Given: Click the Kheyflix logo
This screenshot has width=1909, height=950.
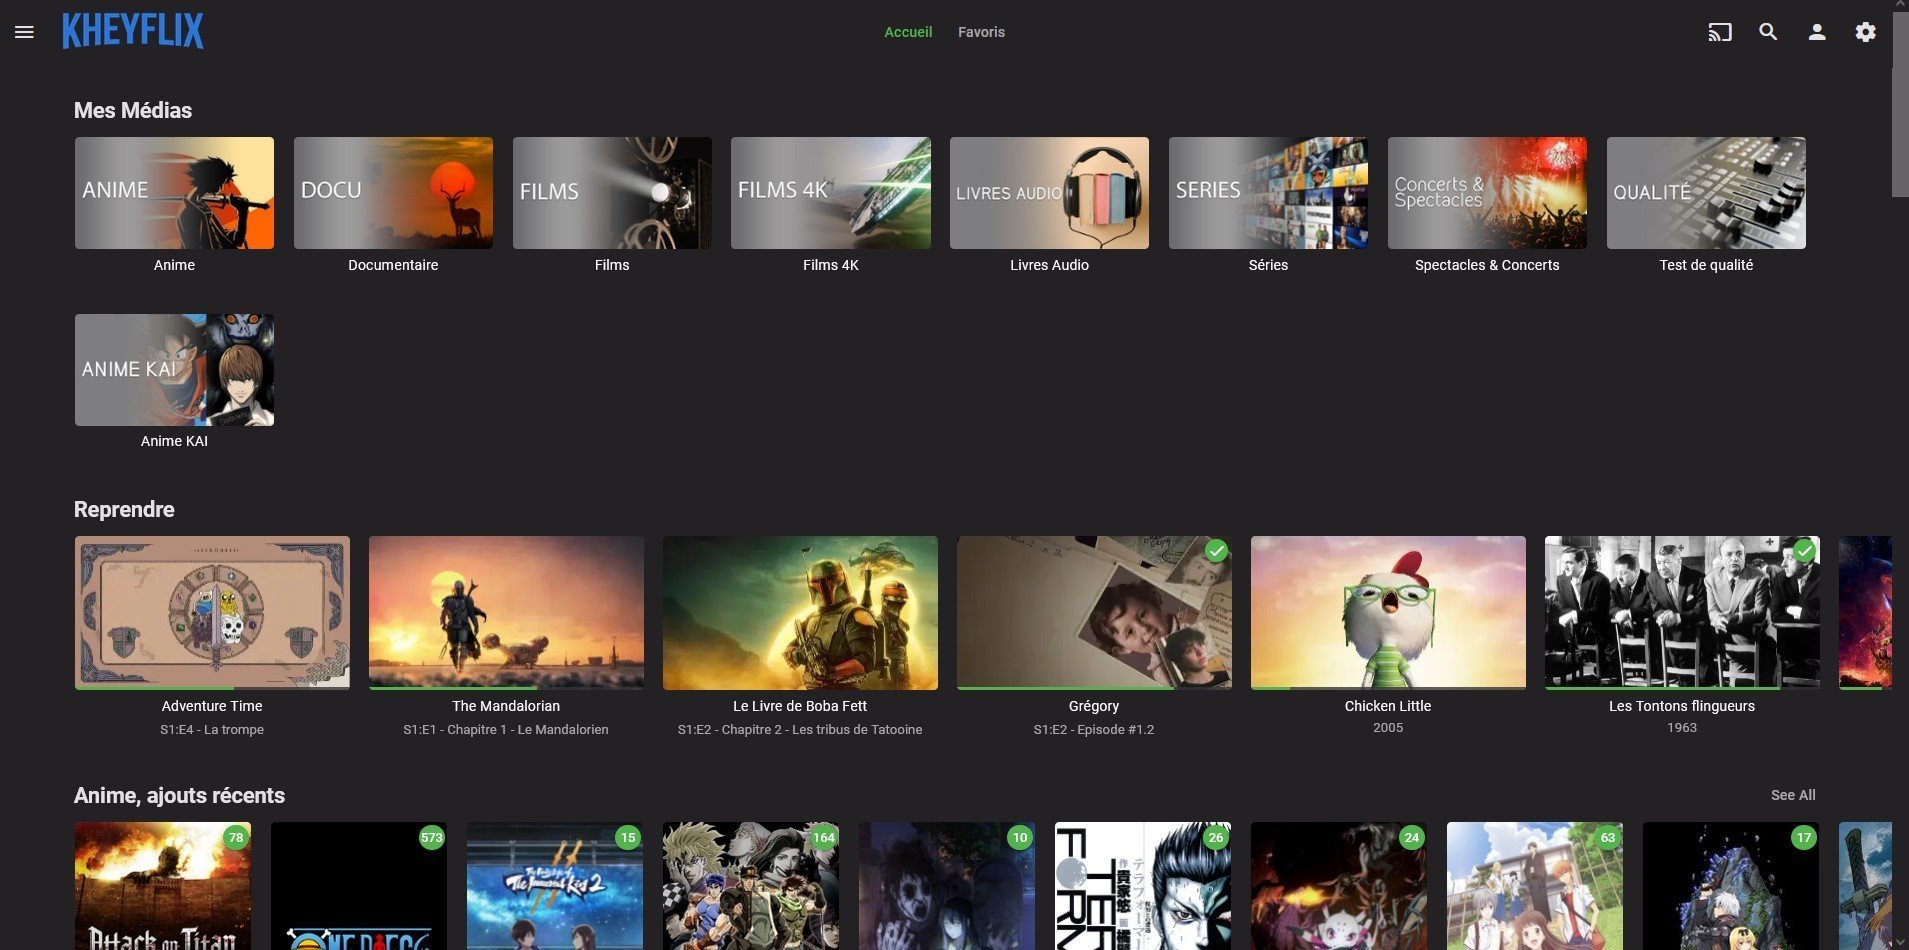Looking at the screenshot, I should pos(133,31).
